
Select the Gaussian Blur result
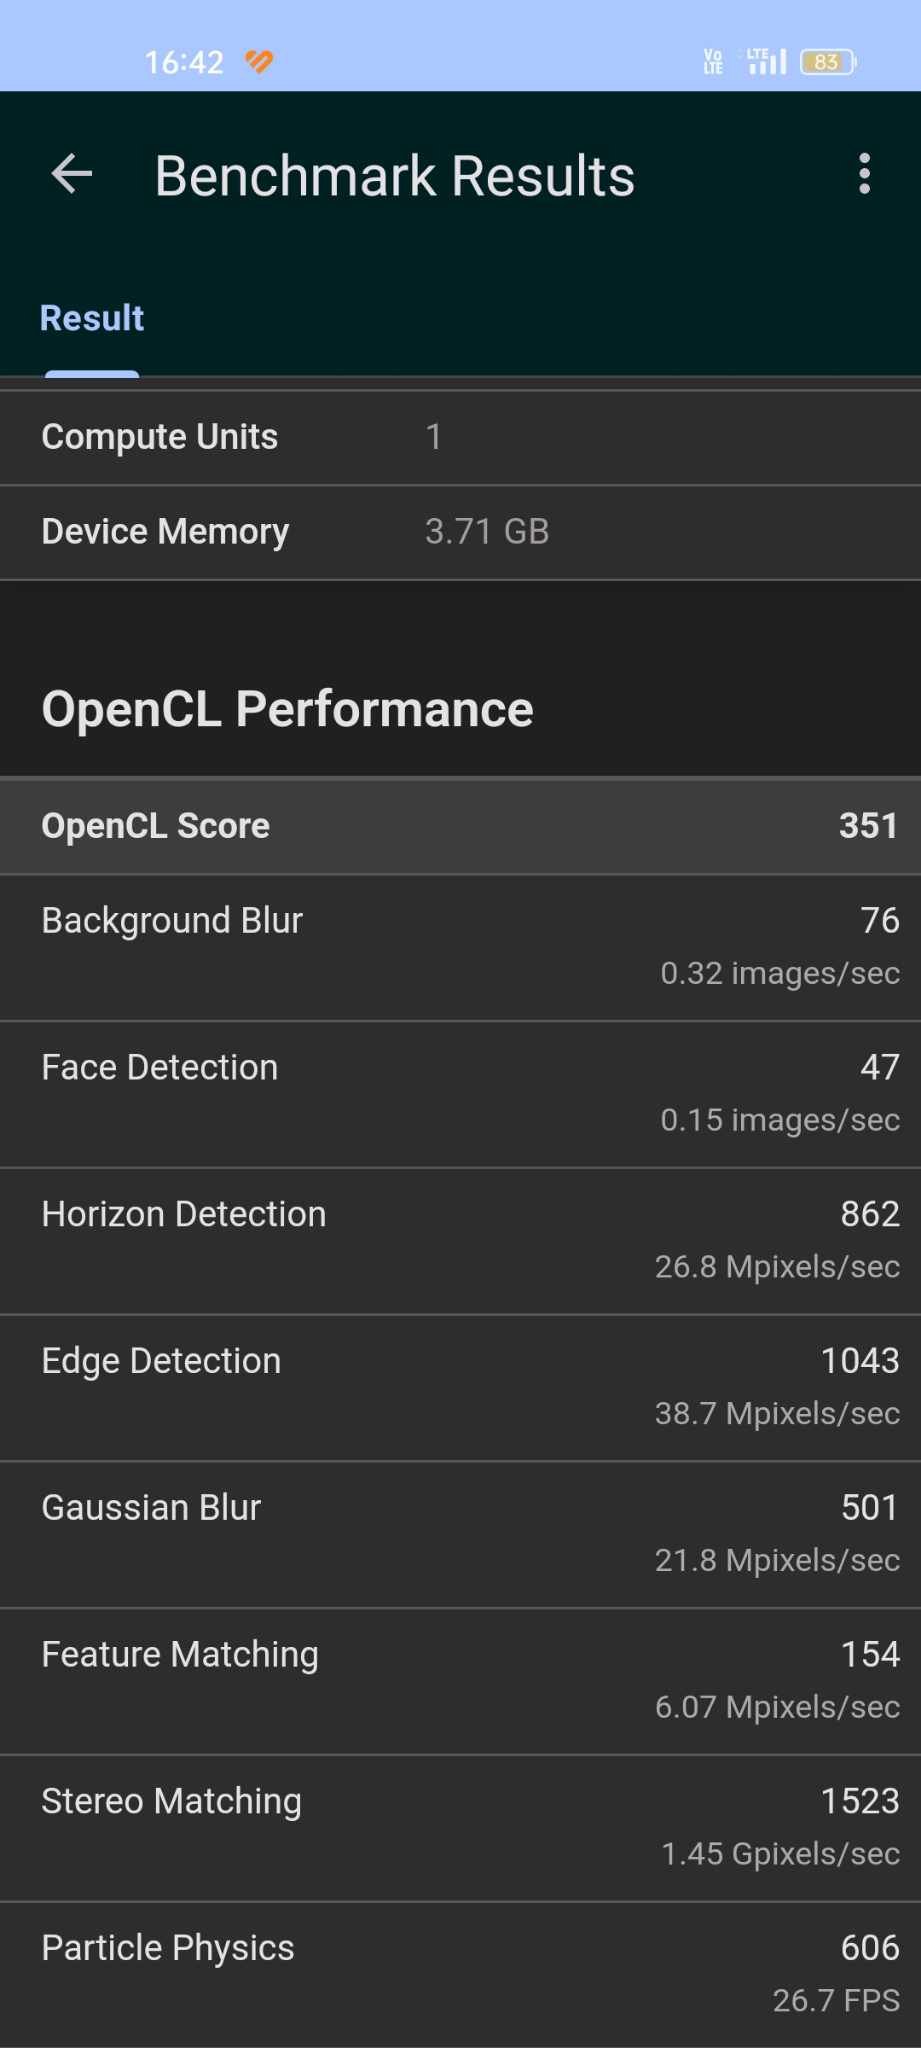(460, 1535)
